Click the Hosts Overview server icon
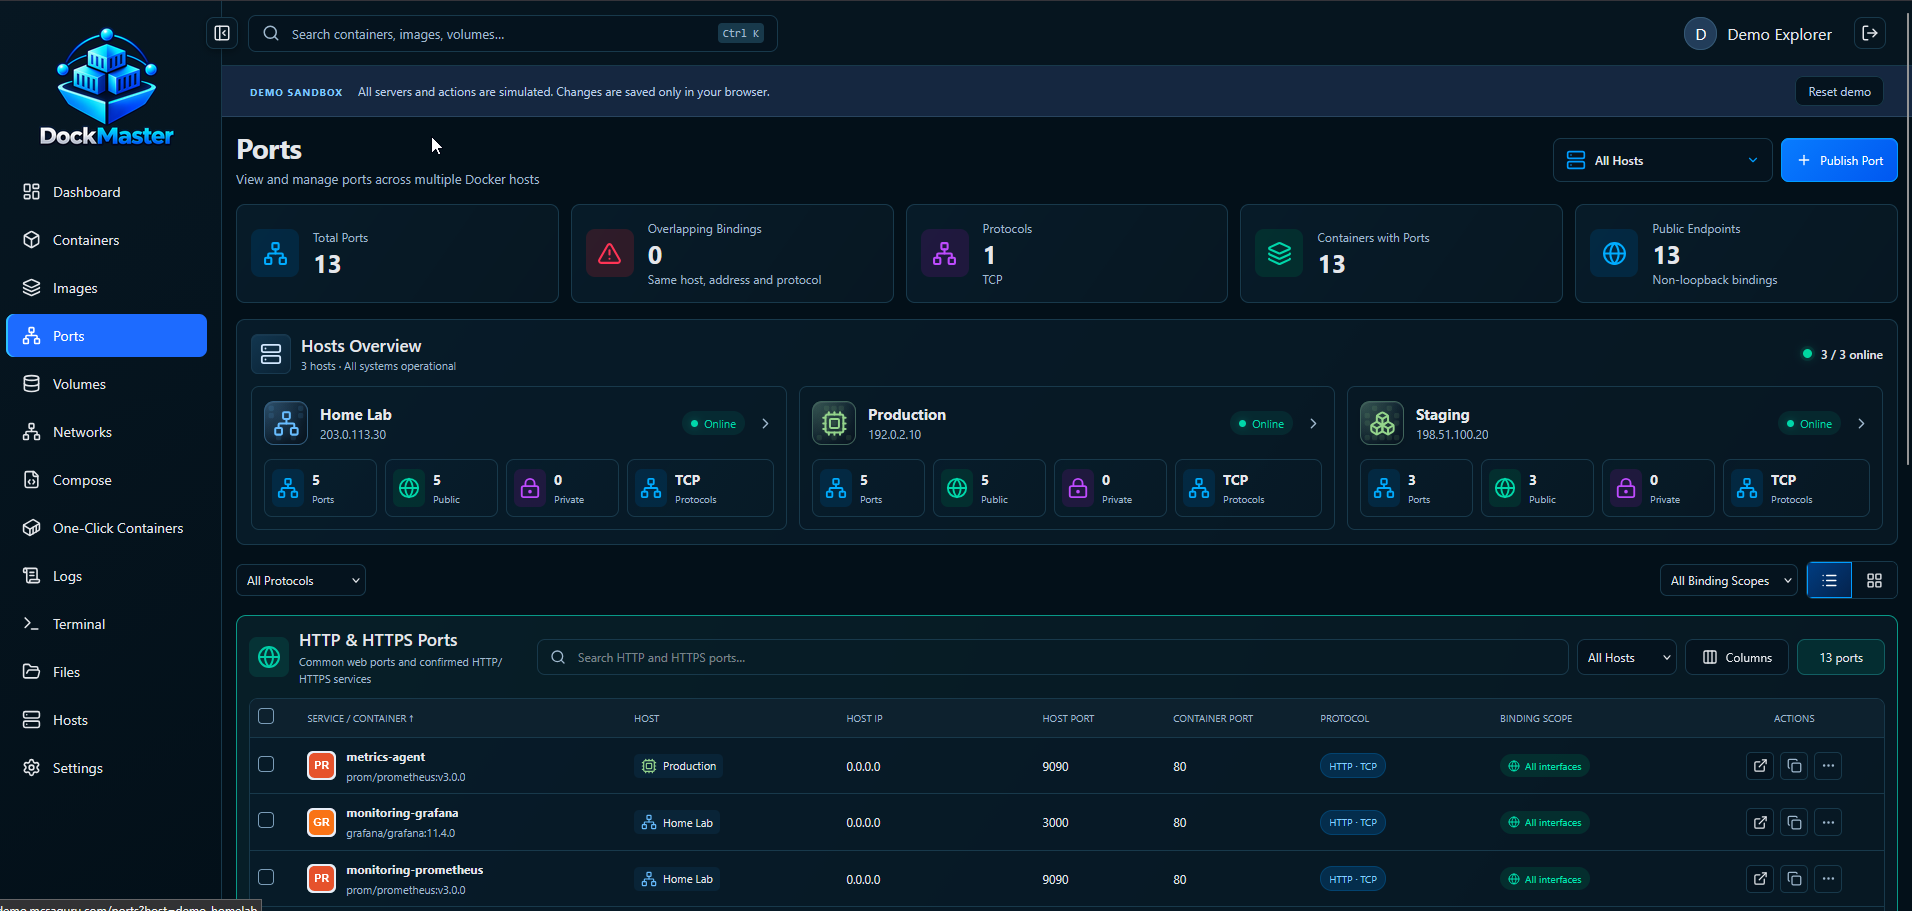Image resolution: width=1912 pixels, height=911 pixels. coord(271,354)
